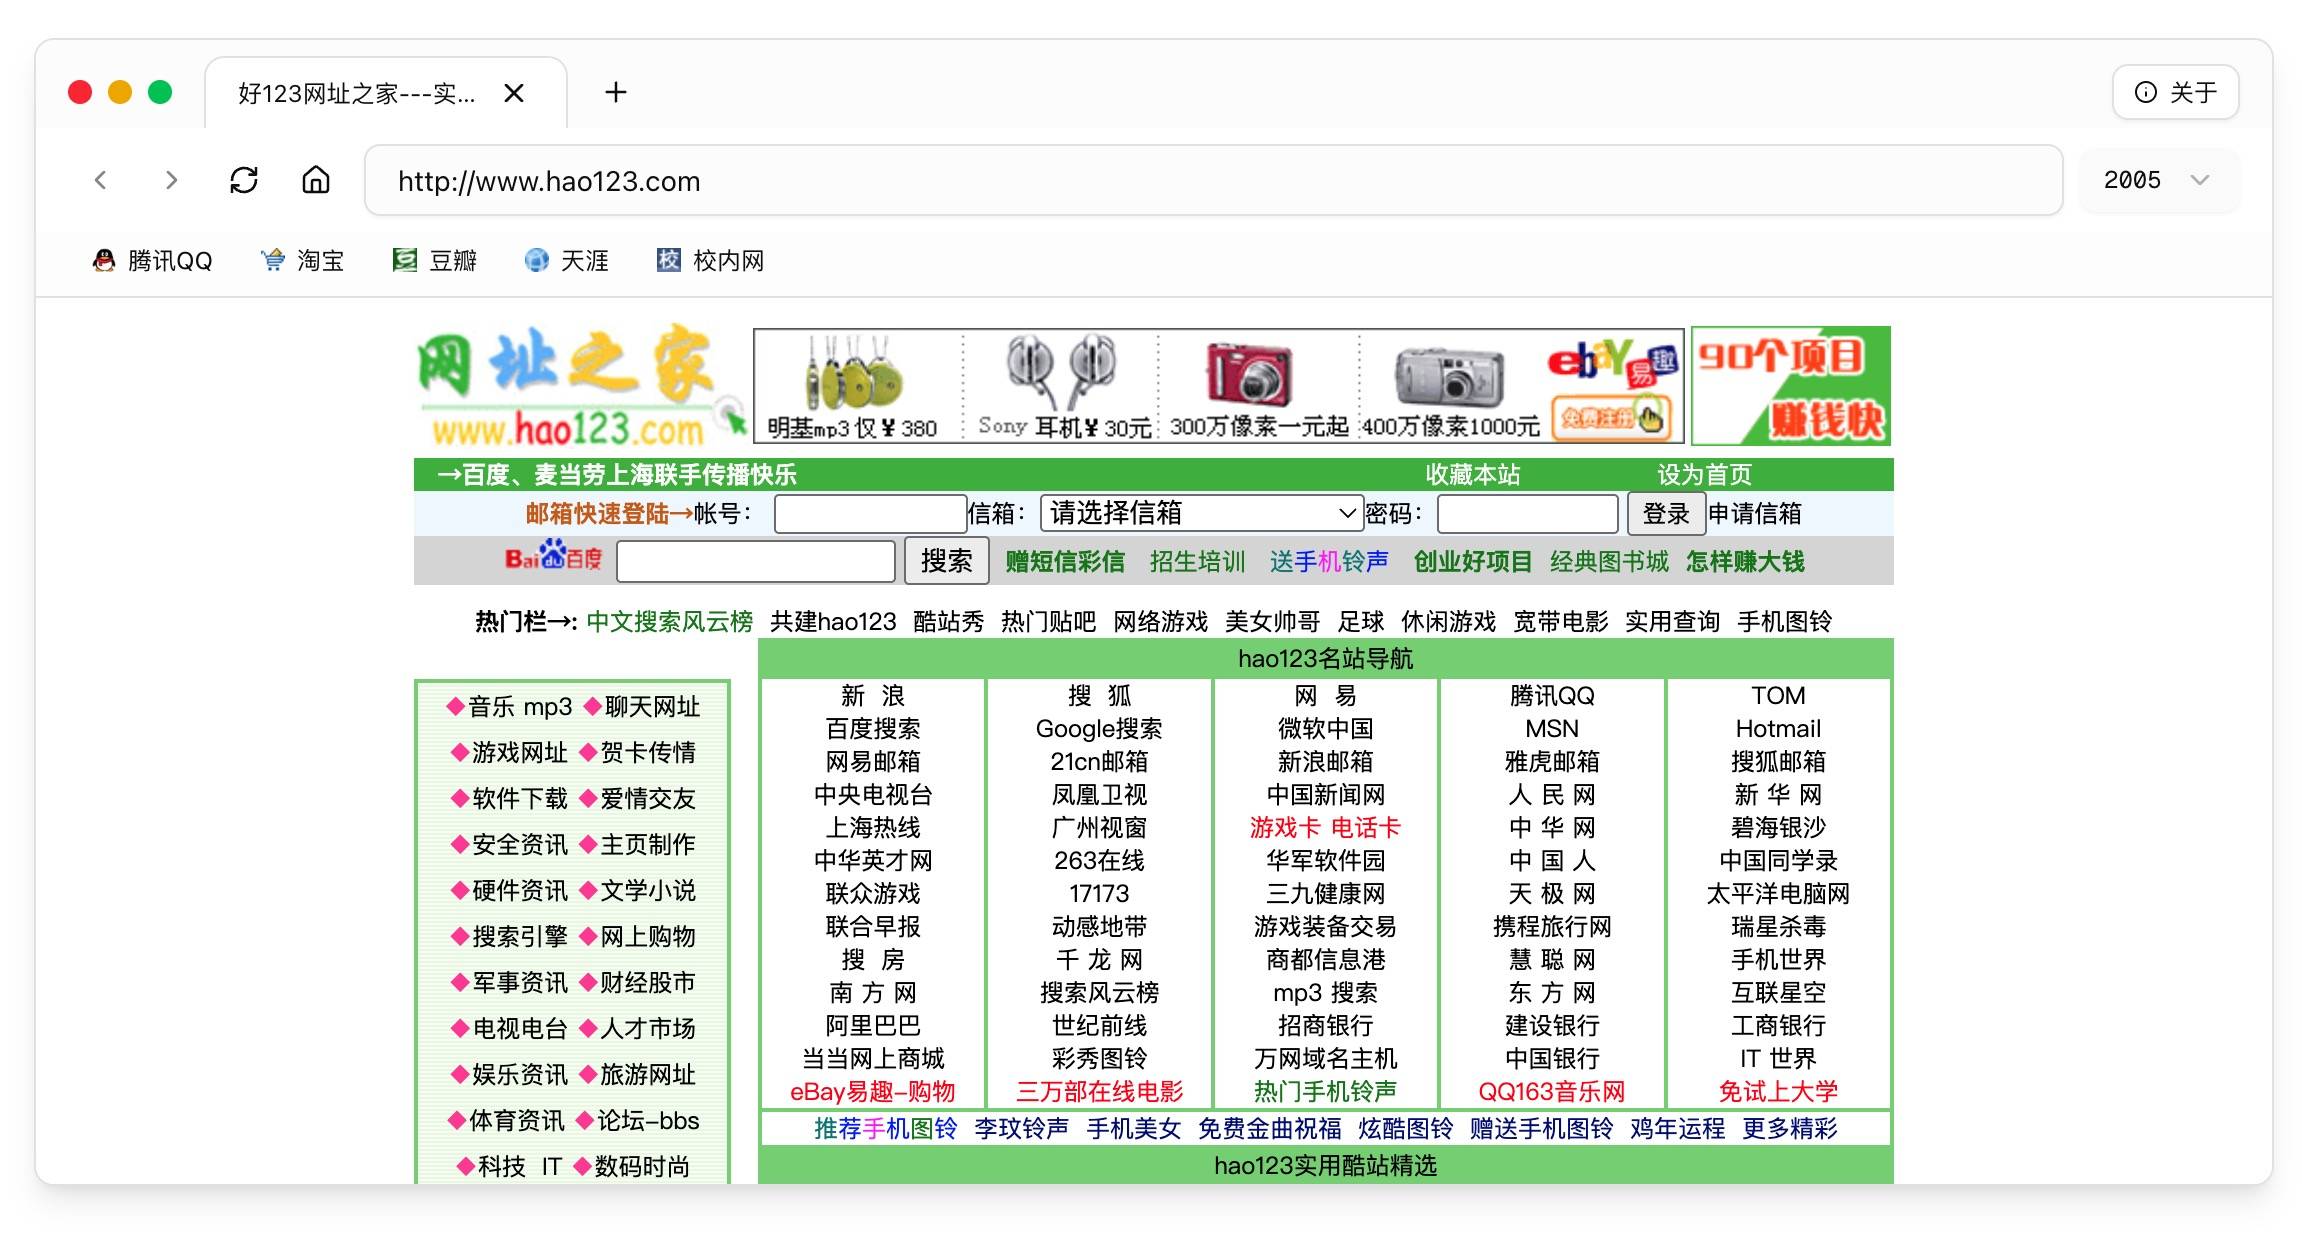
Task: Open the 阿里巴巴 link
Action: click(x=872, y=1025)
